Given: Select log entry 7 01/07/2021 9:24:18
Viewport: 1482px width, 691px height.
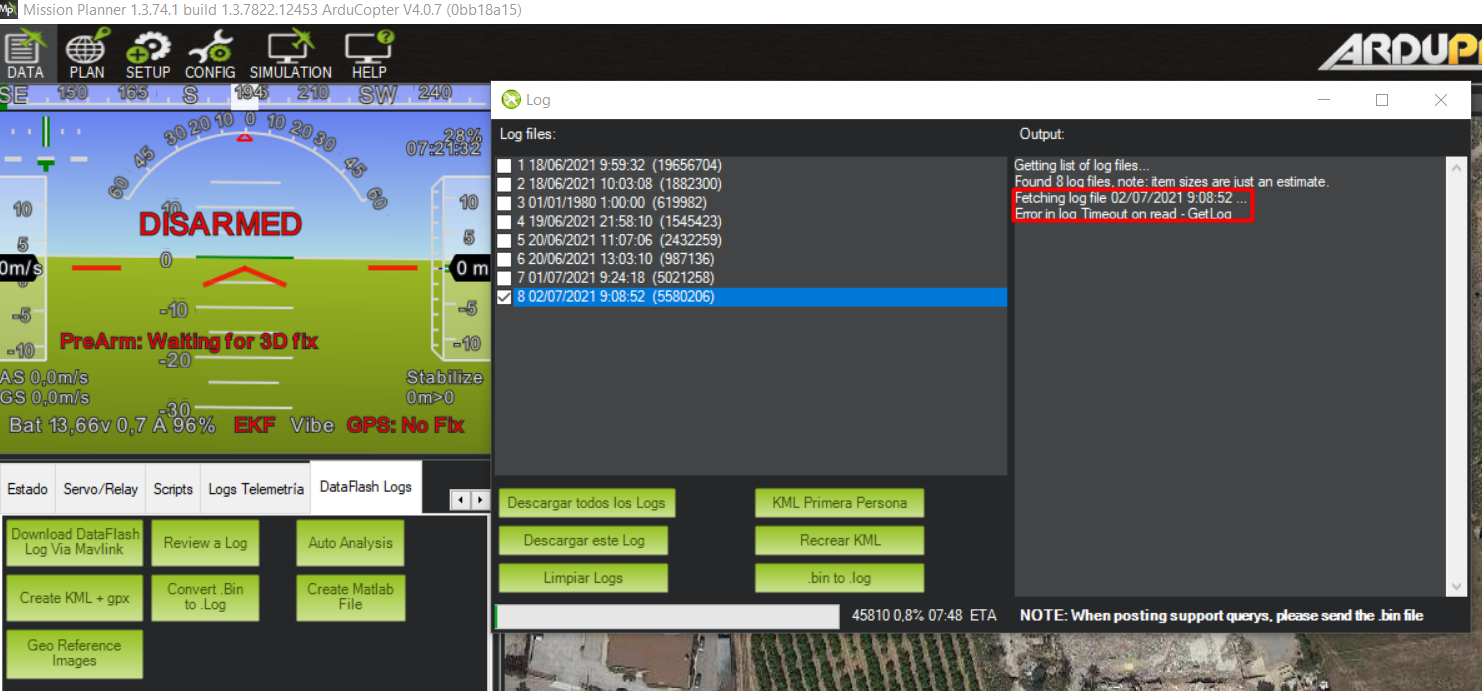Looking at the screenshot, I should tap(615, 278).
